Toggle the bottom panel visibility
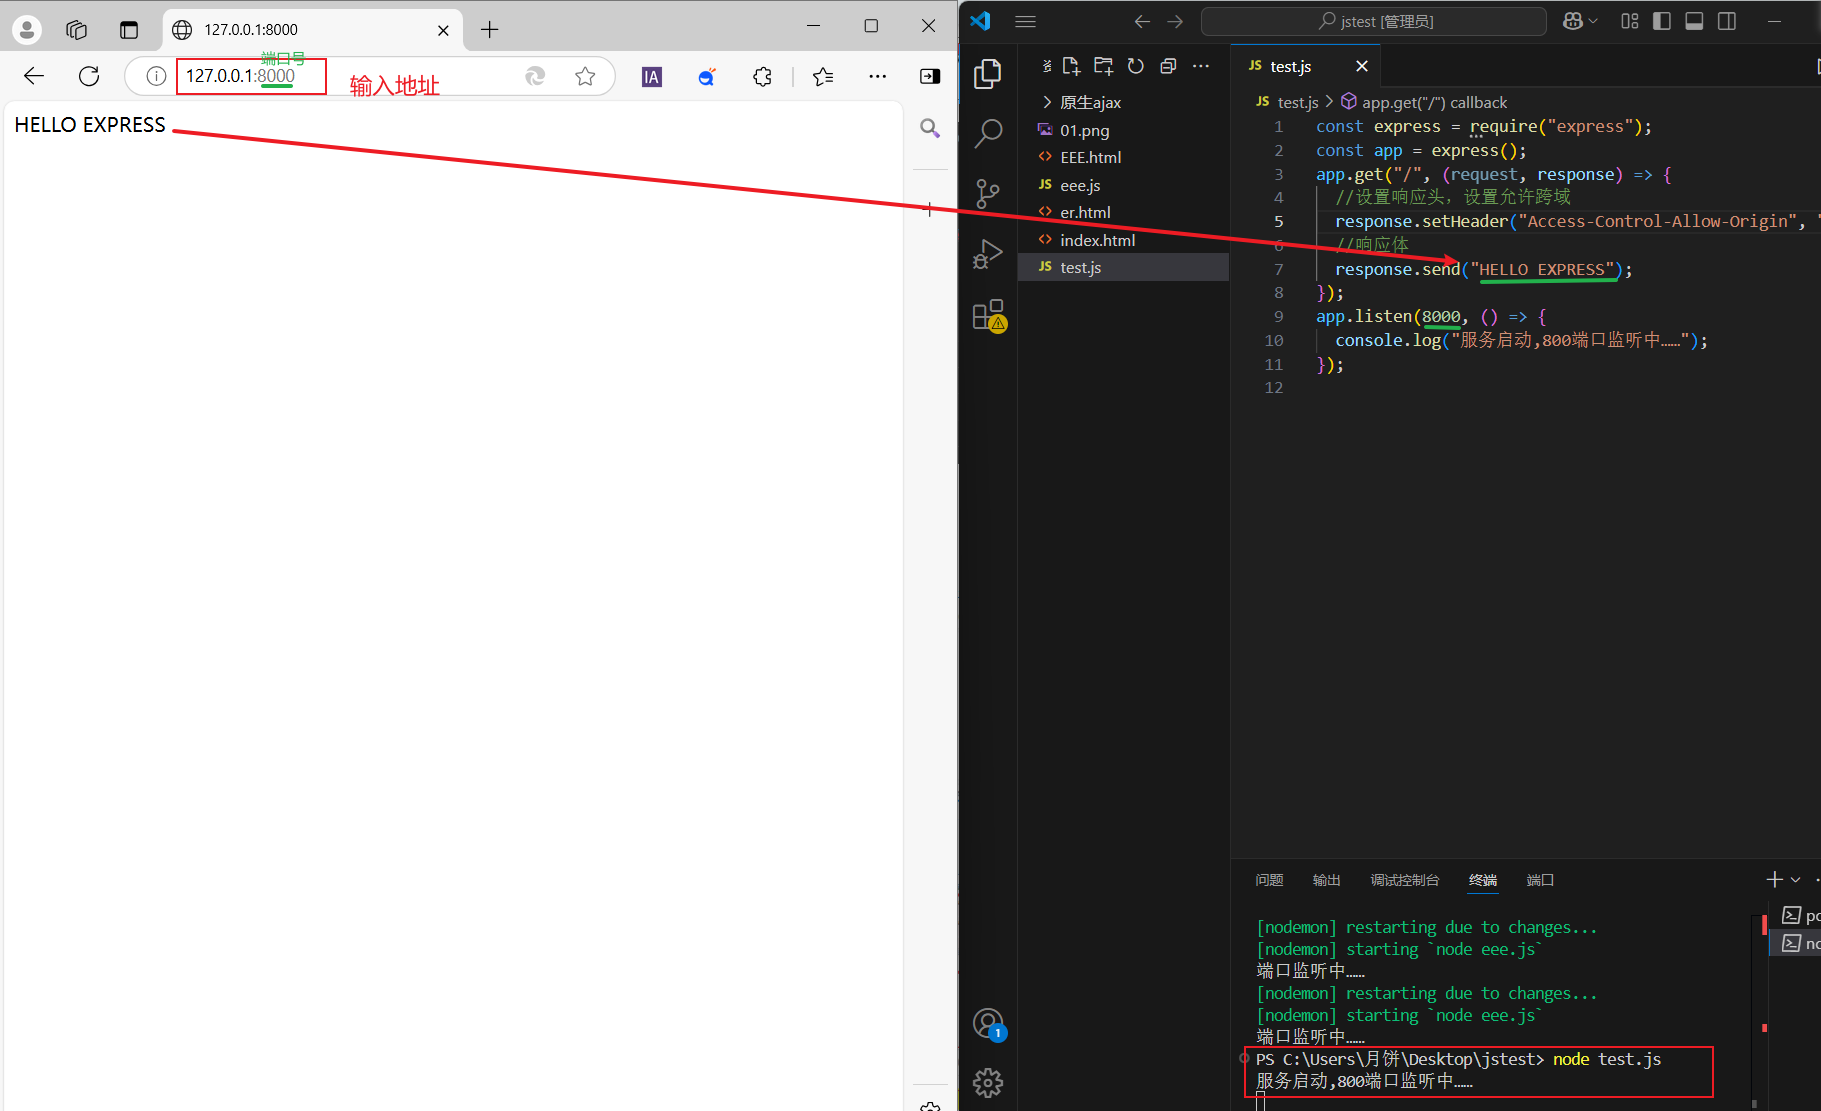 1694,21
